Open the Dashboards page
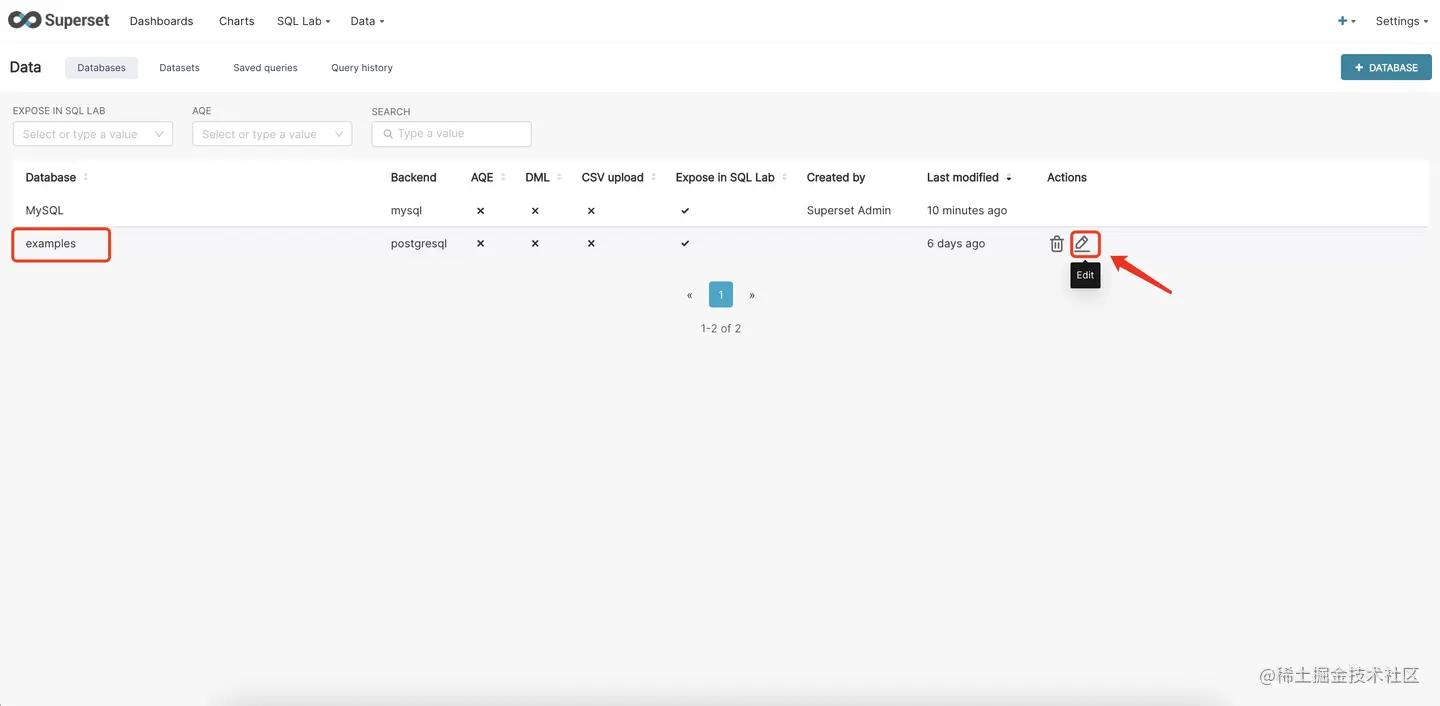 pos(161,21)
